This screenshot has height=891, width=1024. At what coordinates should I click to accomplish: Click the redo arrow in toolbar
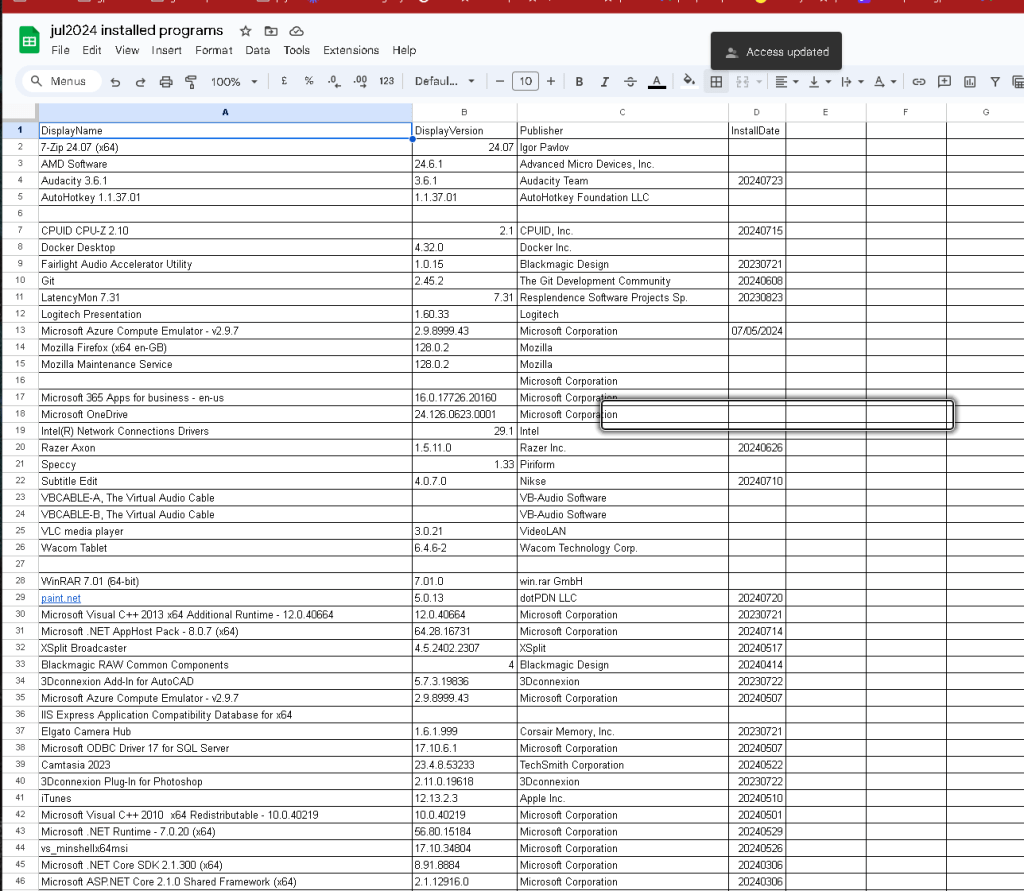click(x=140, y=82)
